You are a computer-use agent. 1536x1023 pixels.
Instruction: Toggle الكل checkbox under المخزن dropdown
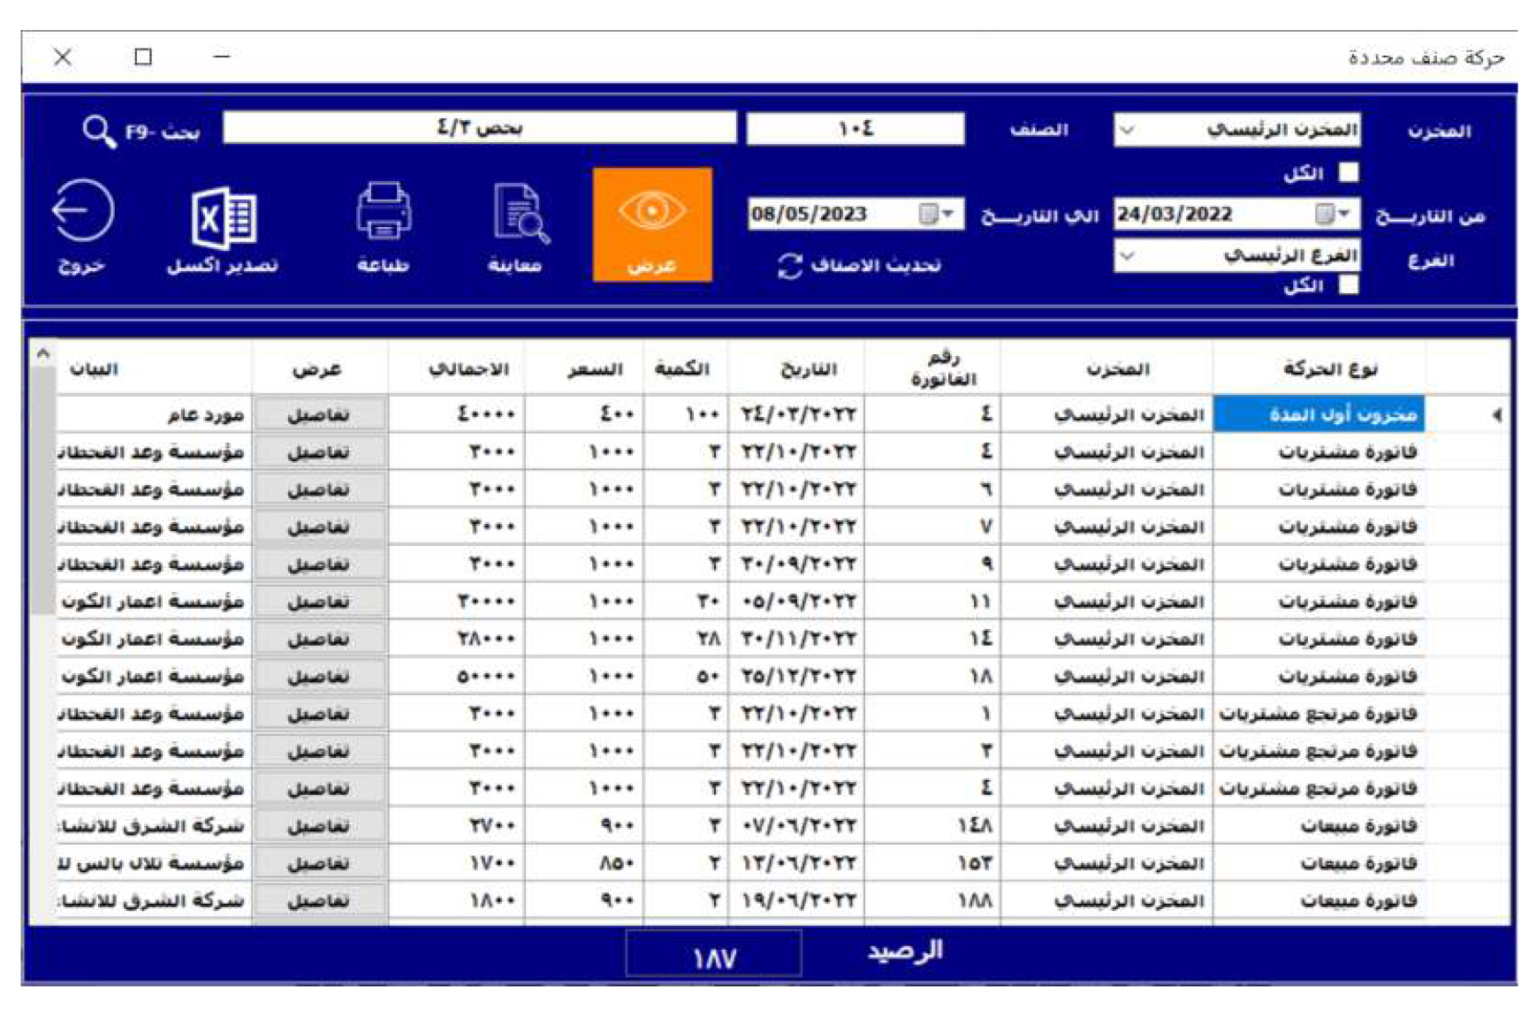coord(1348,173)
